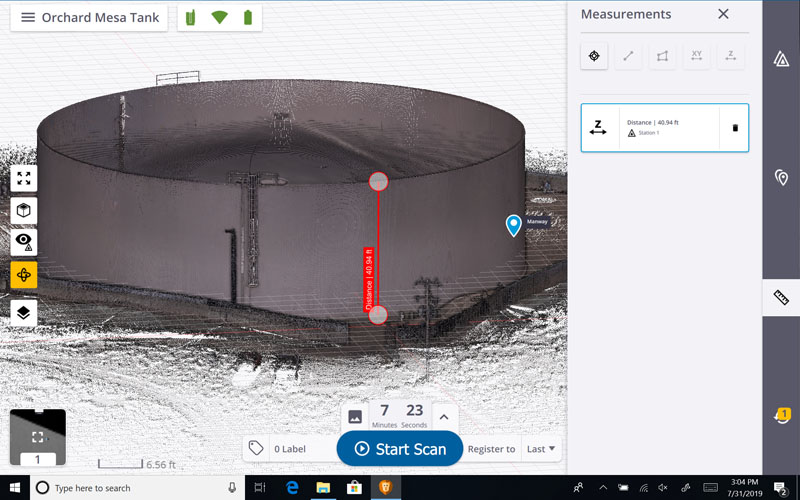
Task: Expand the scan settings chevron
Action: click(444, 417)
